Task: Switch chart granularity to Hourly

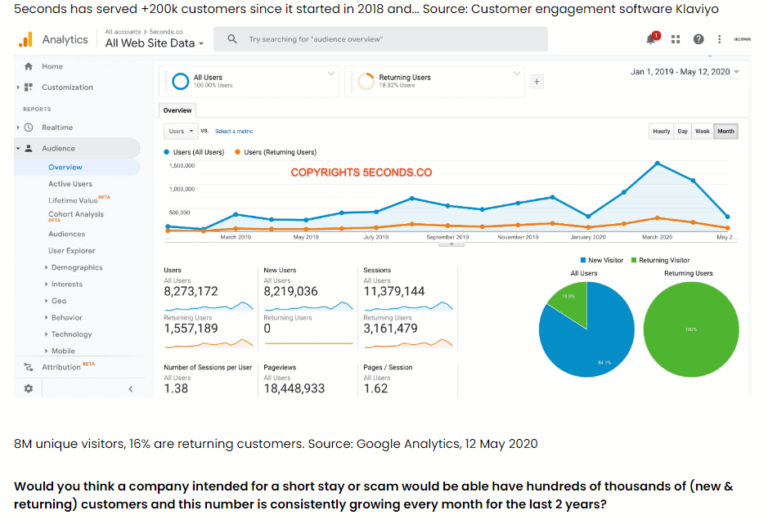Action: click(661, 131)
